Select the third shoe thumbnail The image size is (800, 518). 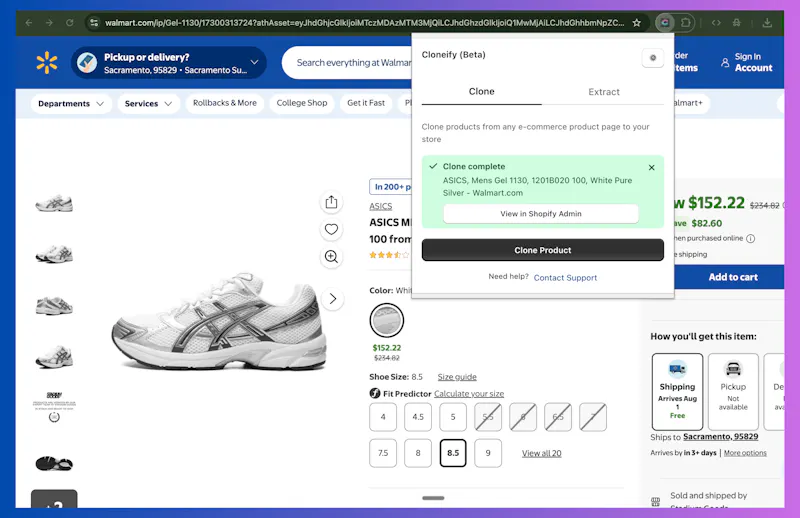click(x=54, y=305)
